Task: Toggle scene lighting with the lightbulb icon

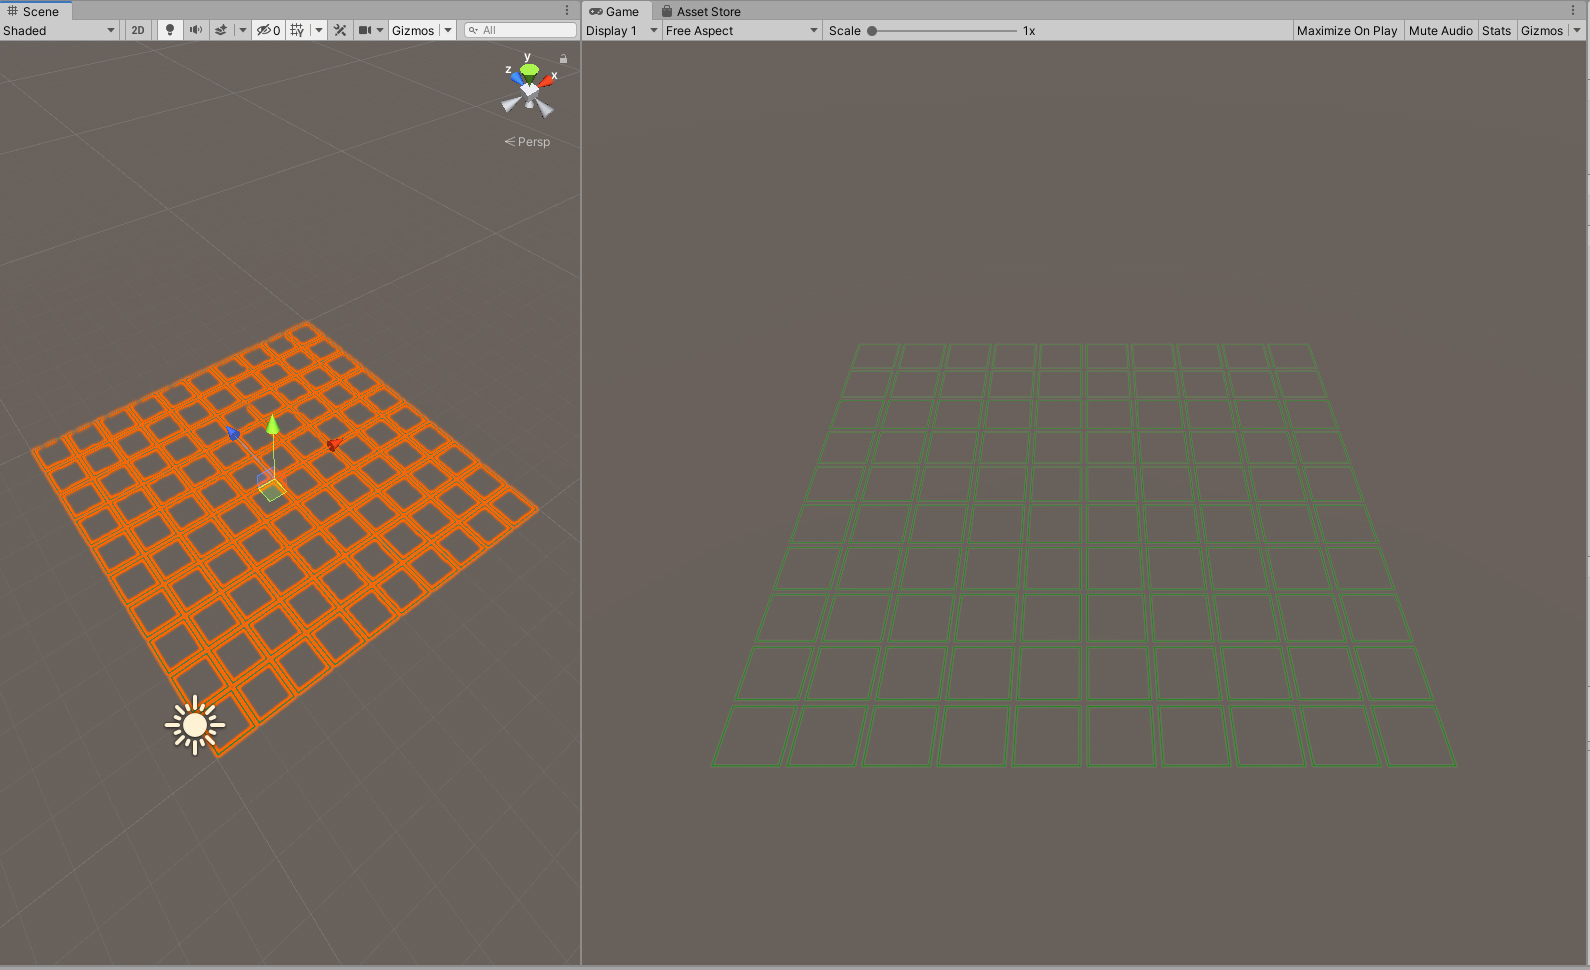Action: [170, 30]
